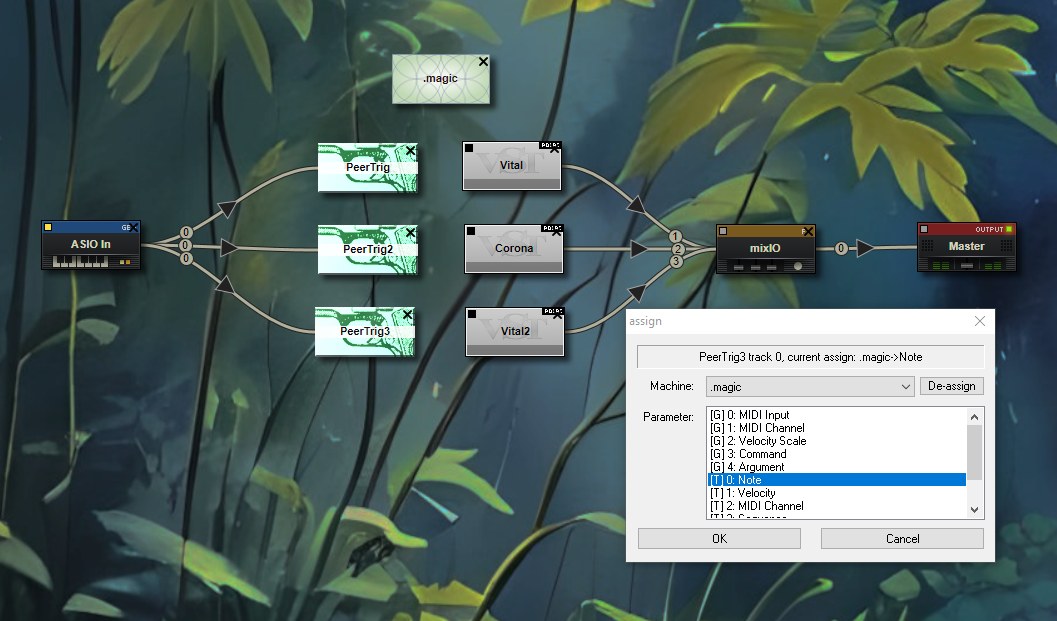Image resolution: width=1057 pixels, height=621 pixels.
Task: Click the X icon on the Vital2 machine
Action: pyautogui.click(x=557, y=315)
